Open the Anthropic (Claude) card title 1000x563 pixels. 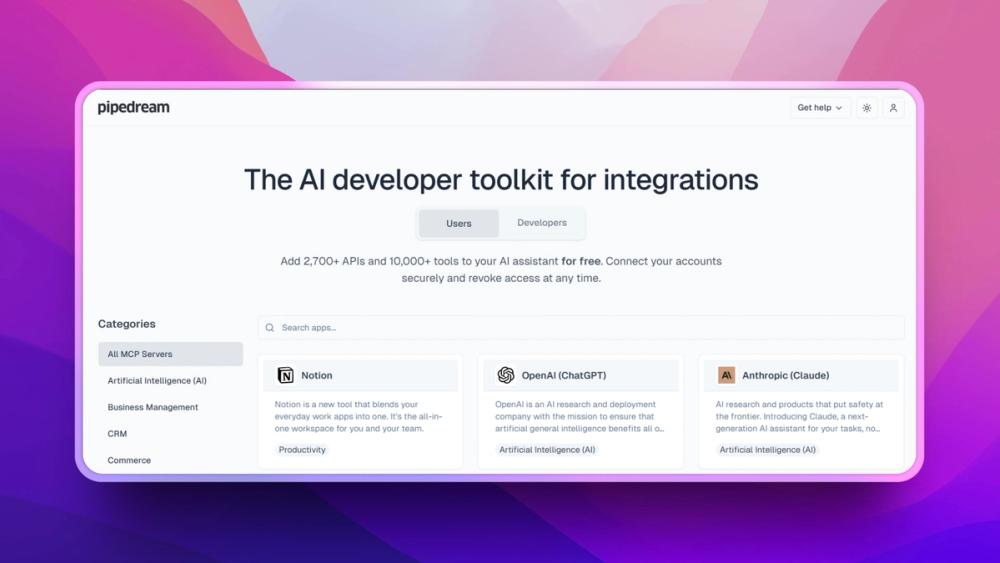[786, 376]
